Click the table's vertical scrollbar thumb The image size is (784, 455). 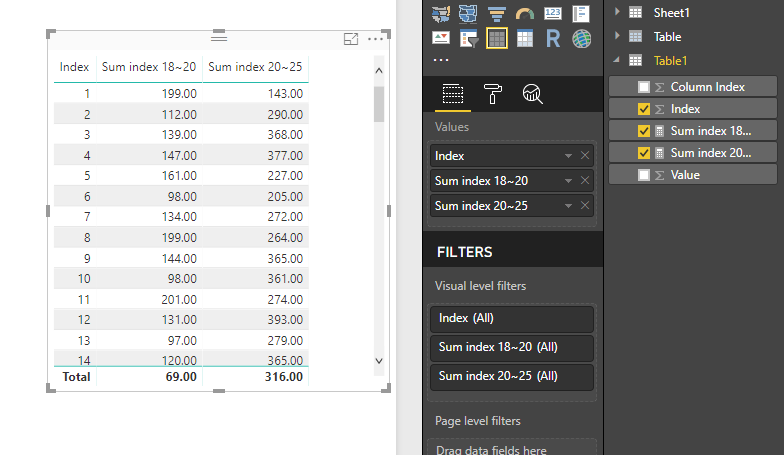pyautogui.click(x=378, y=104)
